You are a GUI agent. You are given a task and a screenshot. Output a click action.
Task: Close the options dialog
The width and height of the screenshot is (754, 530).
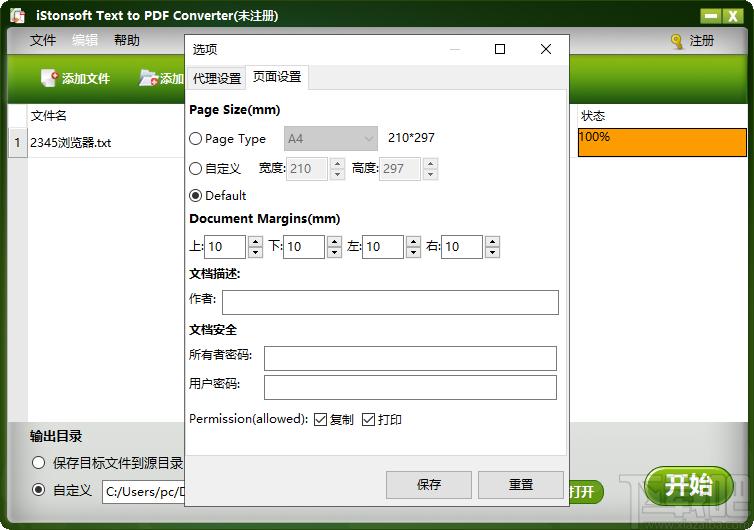click(x=546, y=49)
